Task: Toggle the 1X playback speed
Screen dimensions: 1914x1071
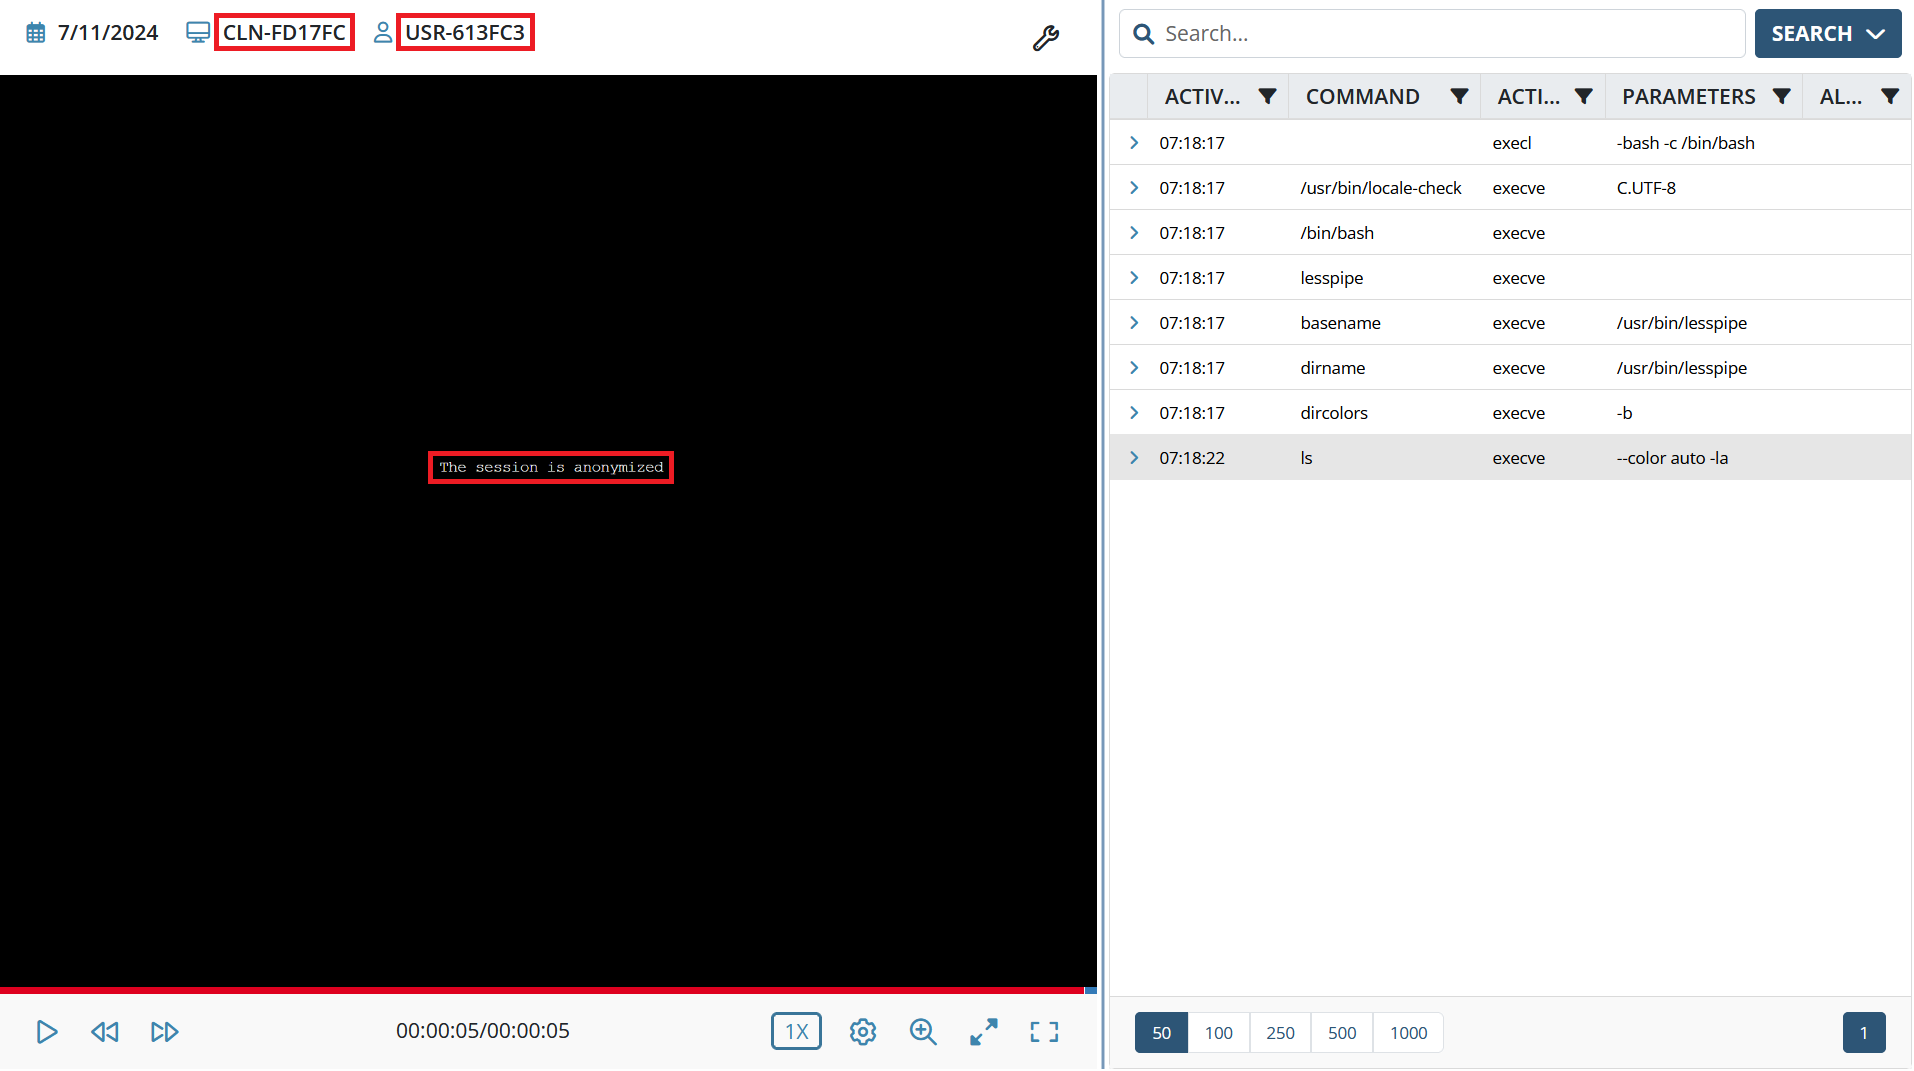Action: tap(796, 1032)
